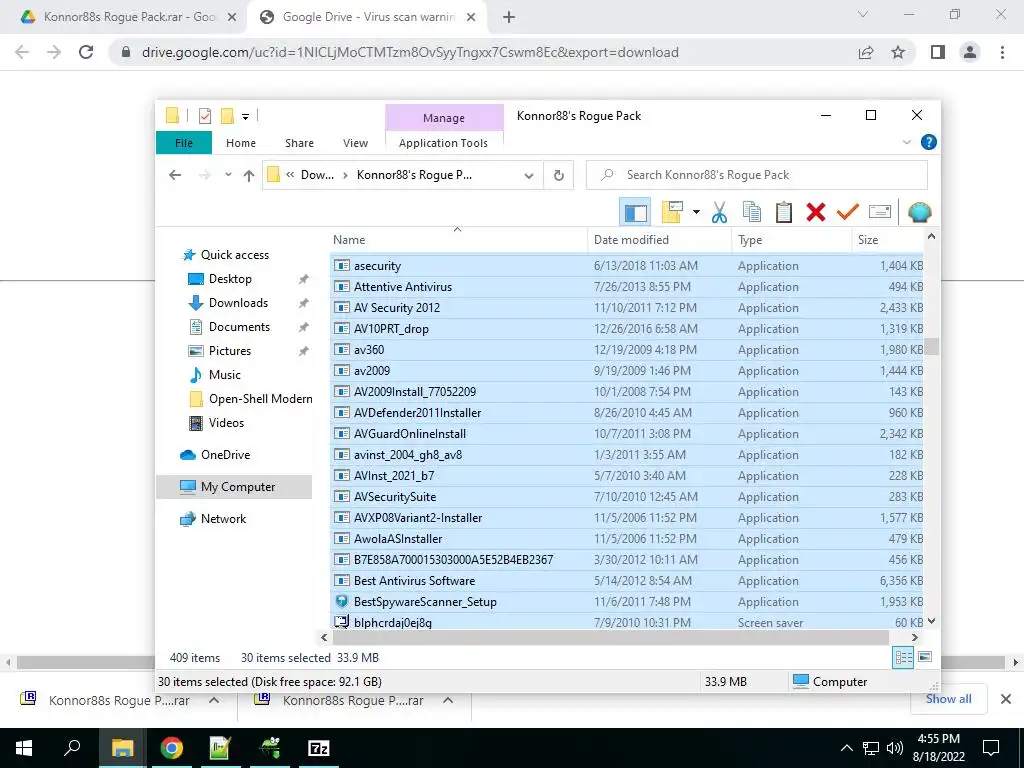Click the file list horizontal scrollbar
The image size is (1024, 768).
tap(610, 637)
